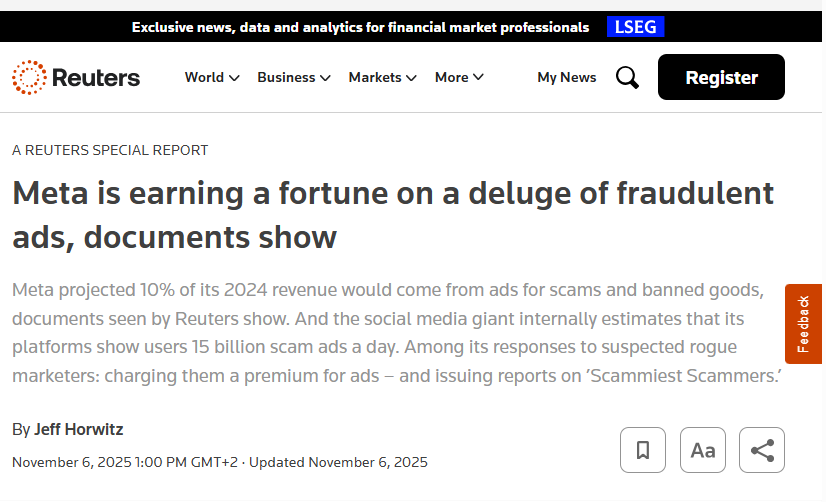Open author Jeff Horwitz's profile link
The width and height of the screenshot is (826, 502).
coord(79,429)
